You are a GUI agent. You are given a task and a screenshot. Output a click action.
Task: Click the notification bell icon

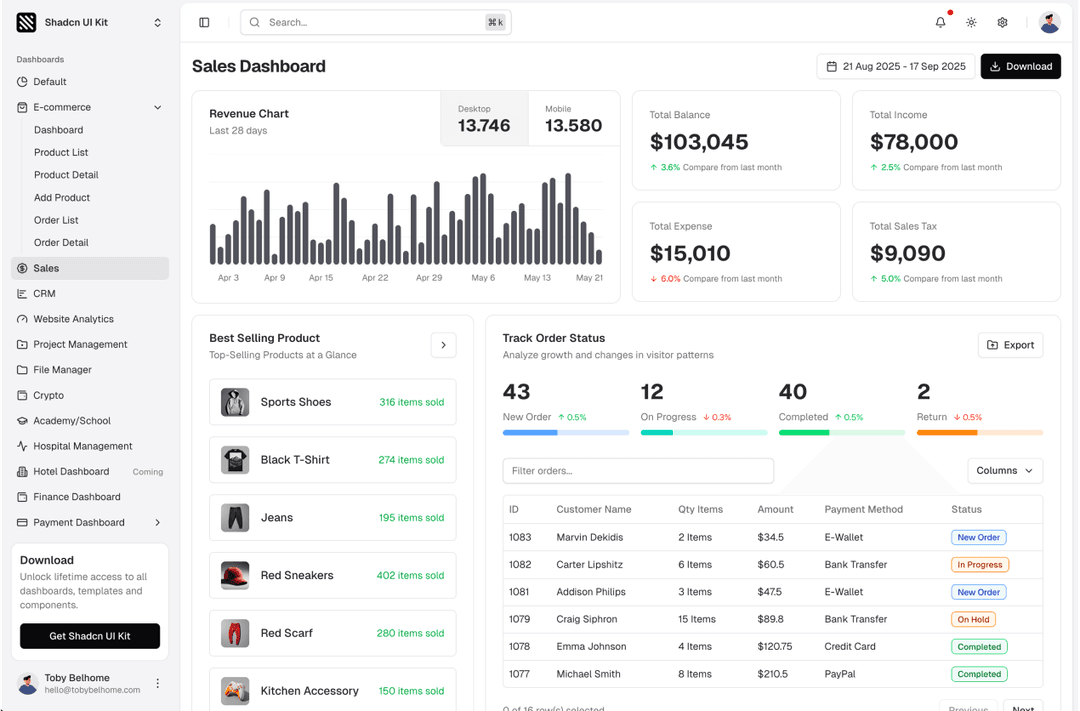[939, 21]
